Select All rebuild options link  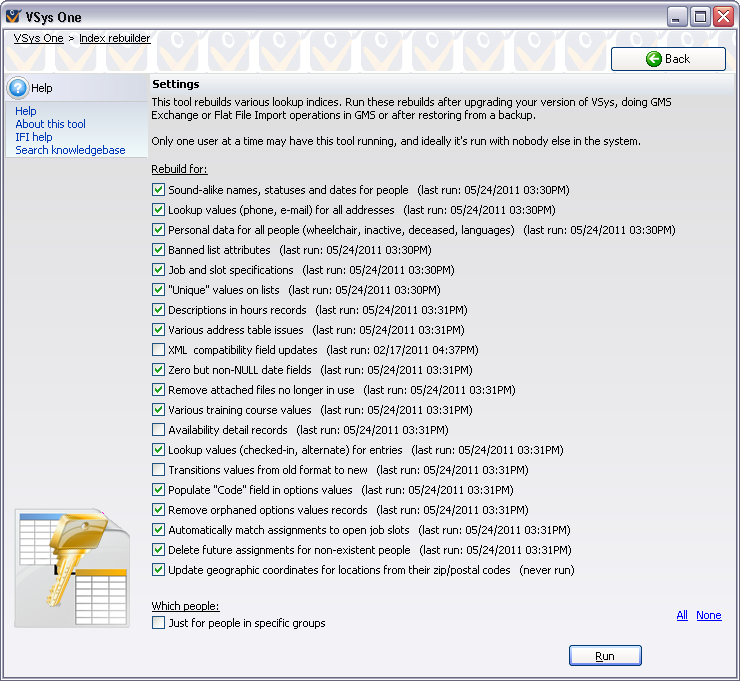[682, 615]
